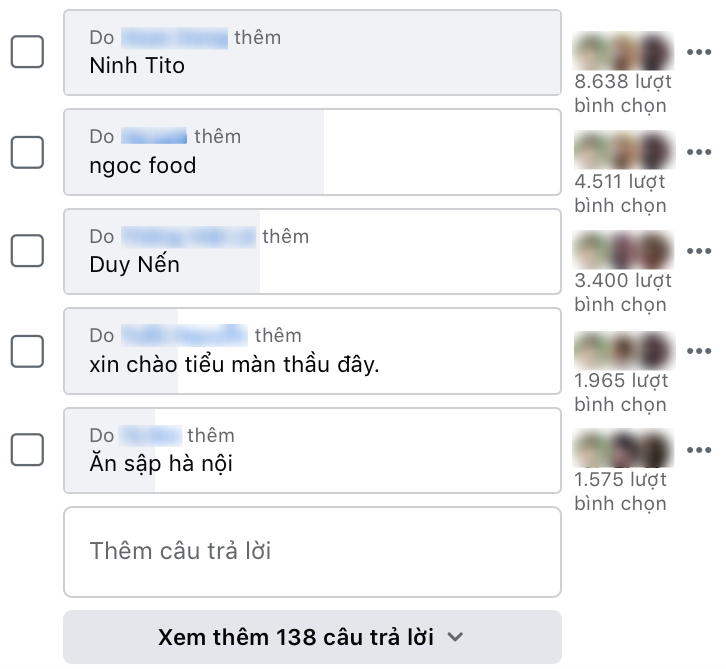Expand Xem thêm 138 câu trả lời
726x669 pixels.
(312, 637)
